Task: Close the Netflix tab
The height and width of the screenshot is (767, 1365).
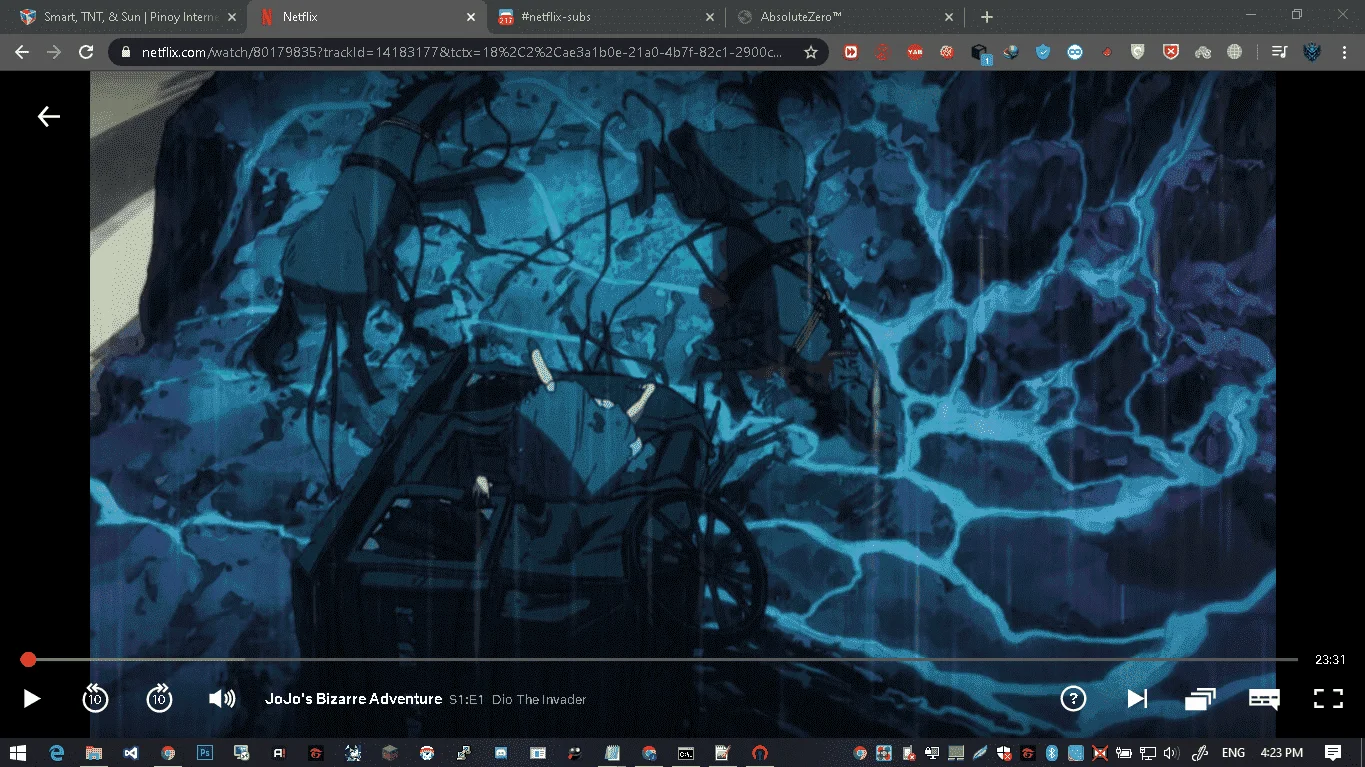Action: (471, 17)
